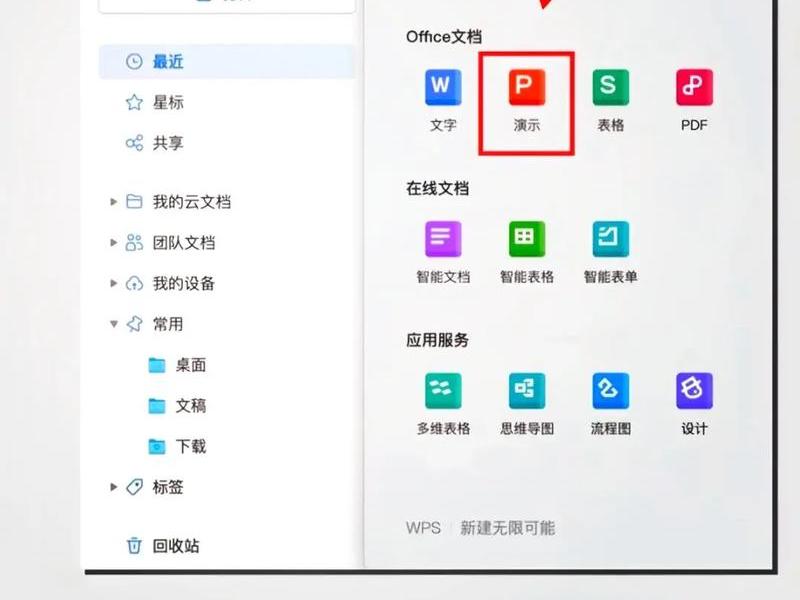The height and width of the screenshot is (600, 800).
Task: Click the 智能文档 label text
Action: (443, 277)
